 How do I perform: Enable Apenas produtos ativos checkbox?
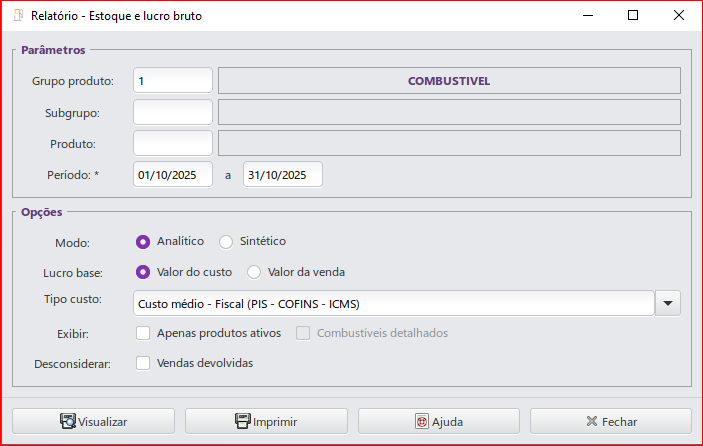click(143, 333)
